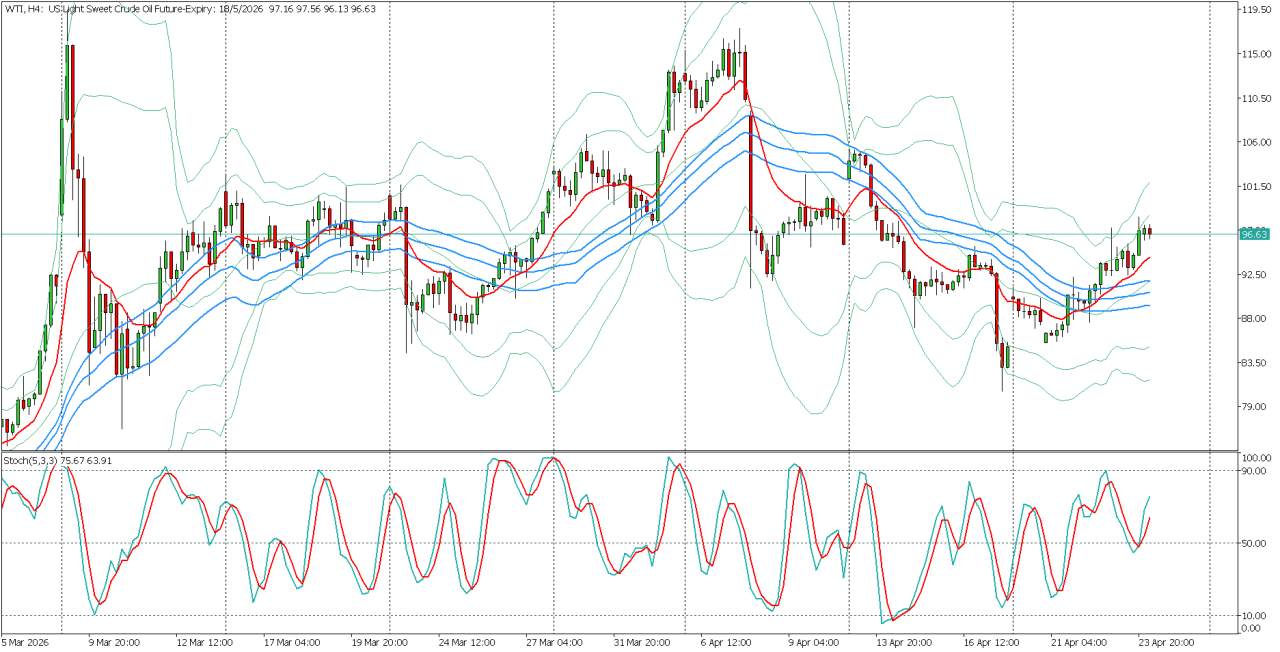This screenshot has width=1280, height=652.
Task: Click the stochastic 90.00 level label
Action: (x=1254, y=470)
